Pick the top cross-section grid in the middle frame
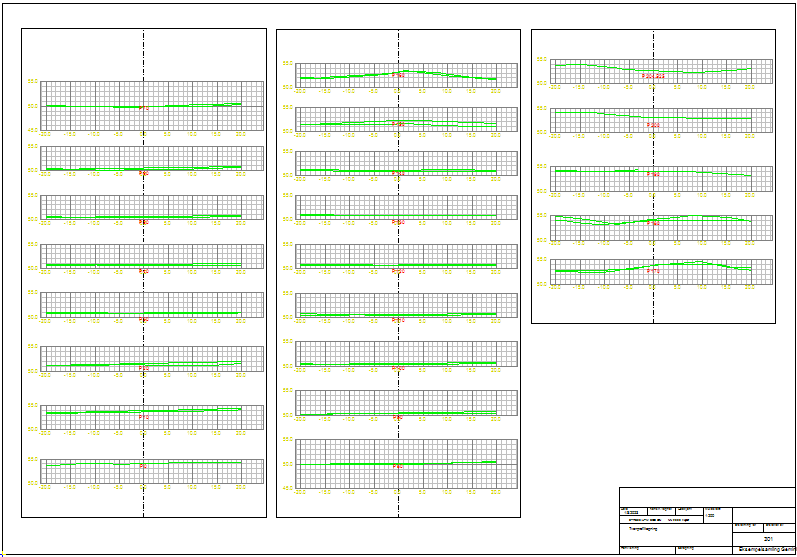Viewport: 797px width, 557px height. click(x=340, y=67)
